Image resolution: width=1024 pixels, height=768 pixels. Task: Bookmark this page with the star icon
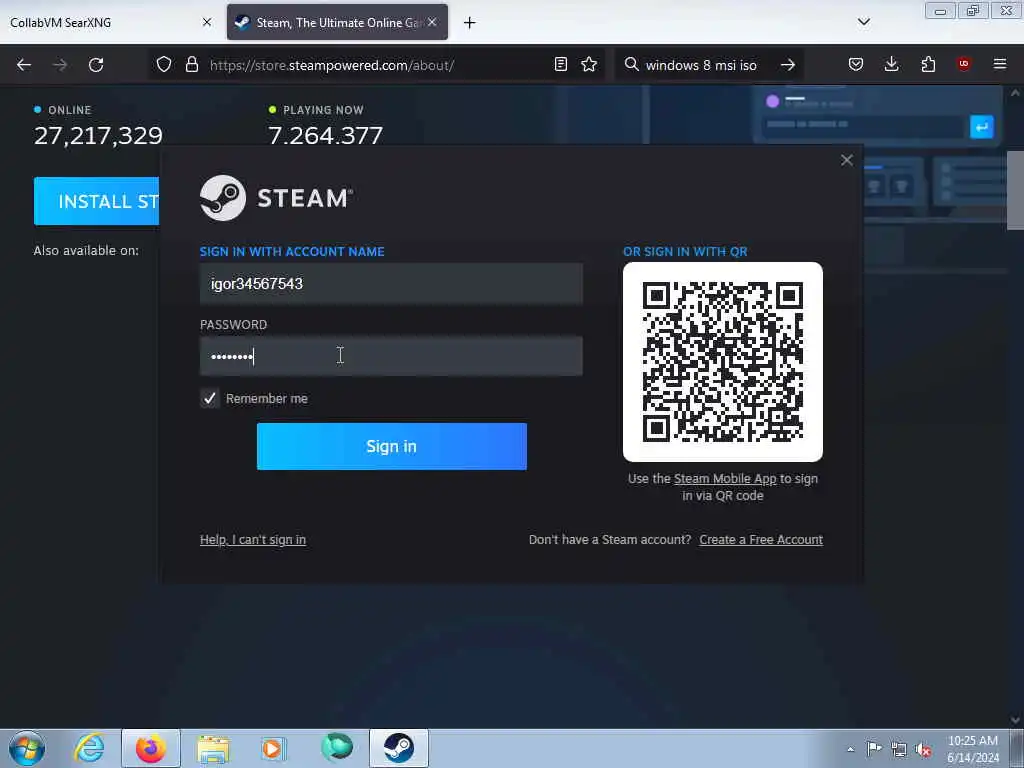click(589, 65)
